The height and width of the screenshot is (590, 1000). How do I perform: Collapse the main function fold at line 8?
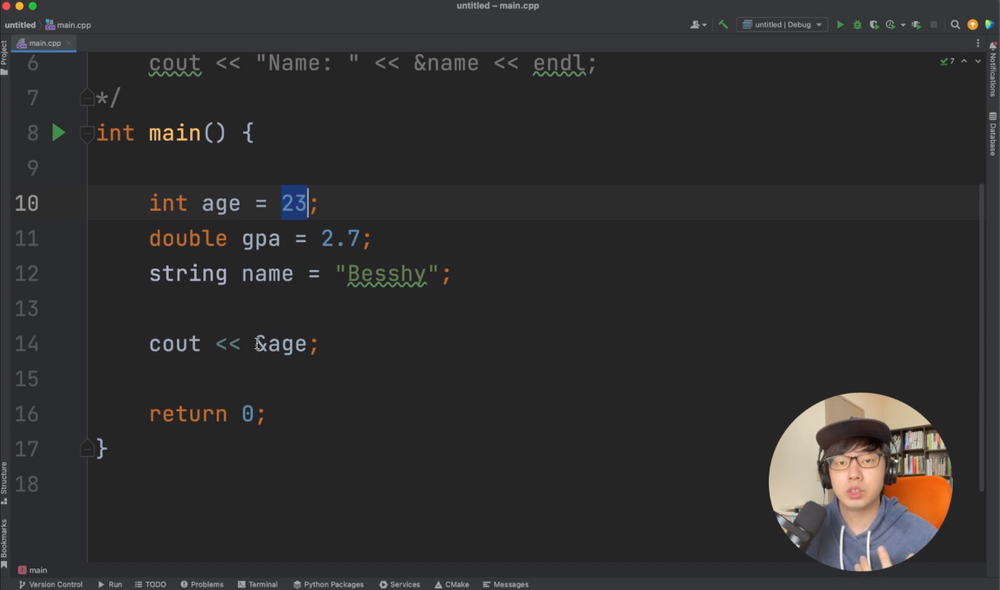pyautogui.click(x=87, y=133)
